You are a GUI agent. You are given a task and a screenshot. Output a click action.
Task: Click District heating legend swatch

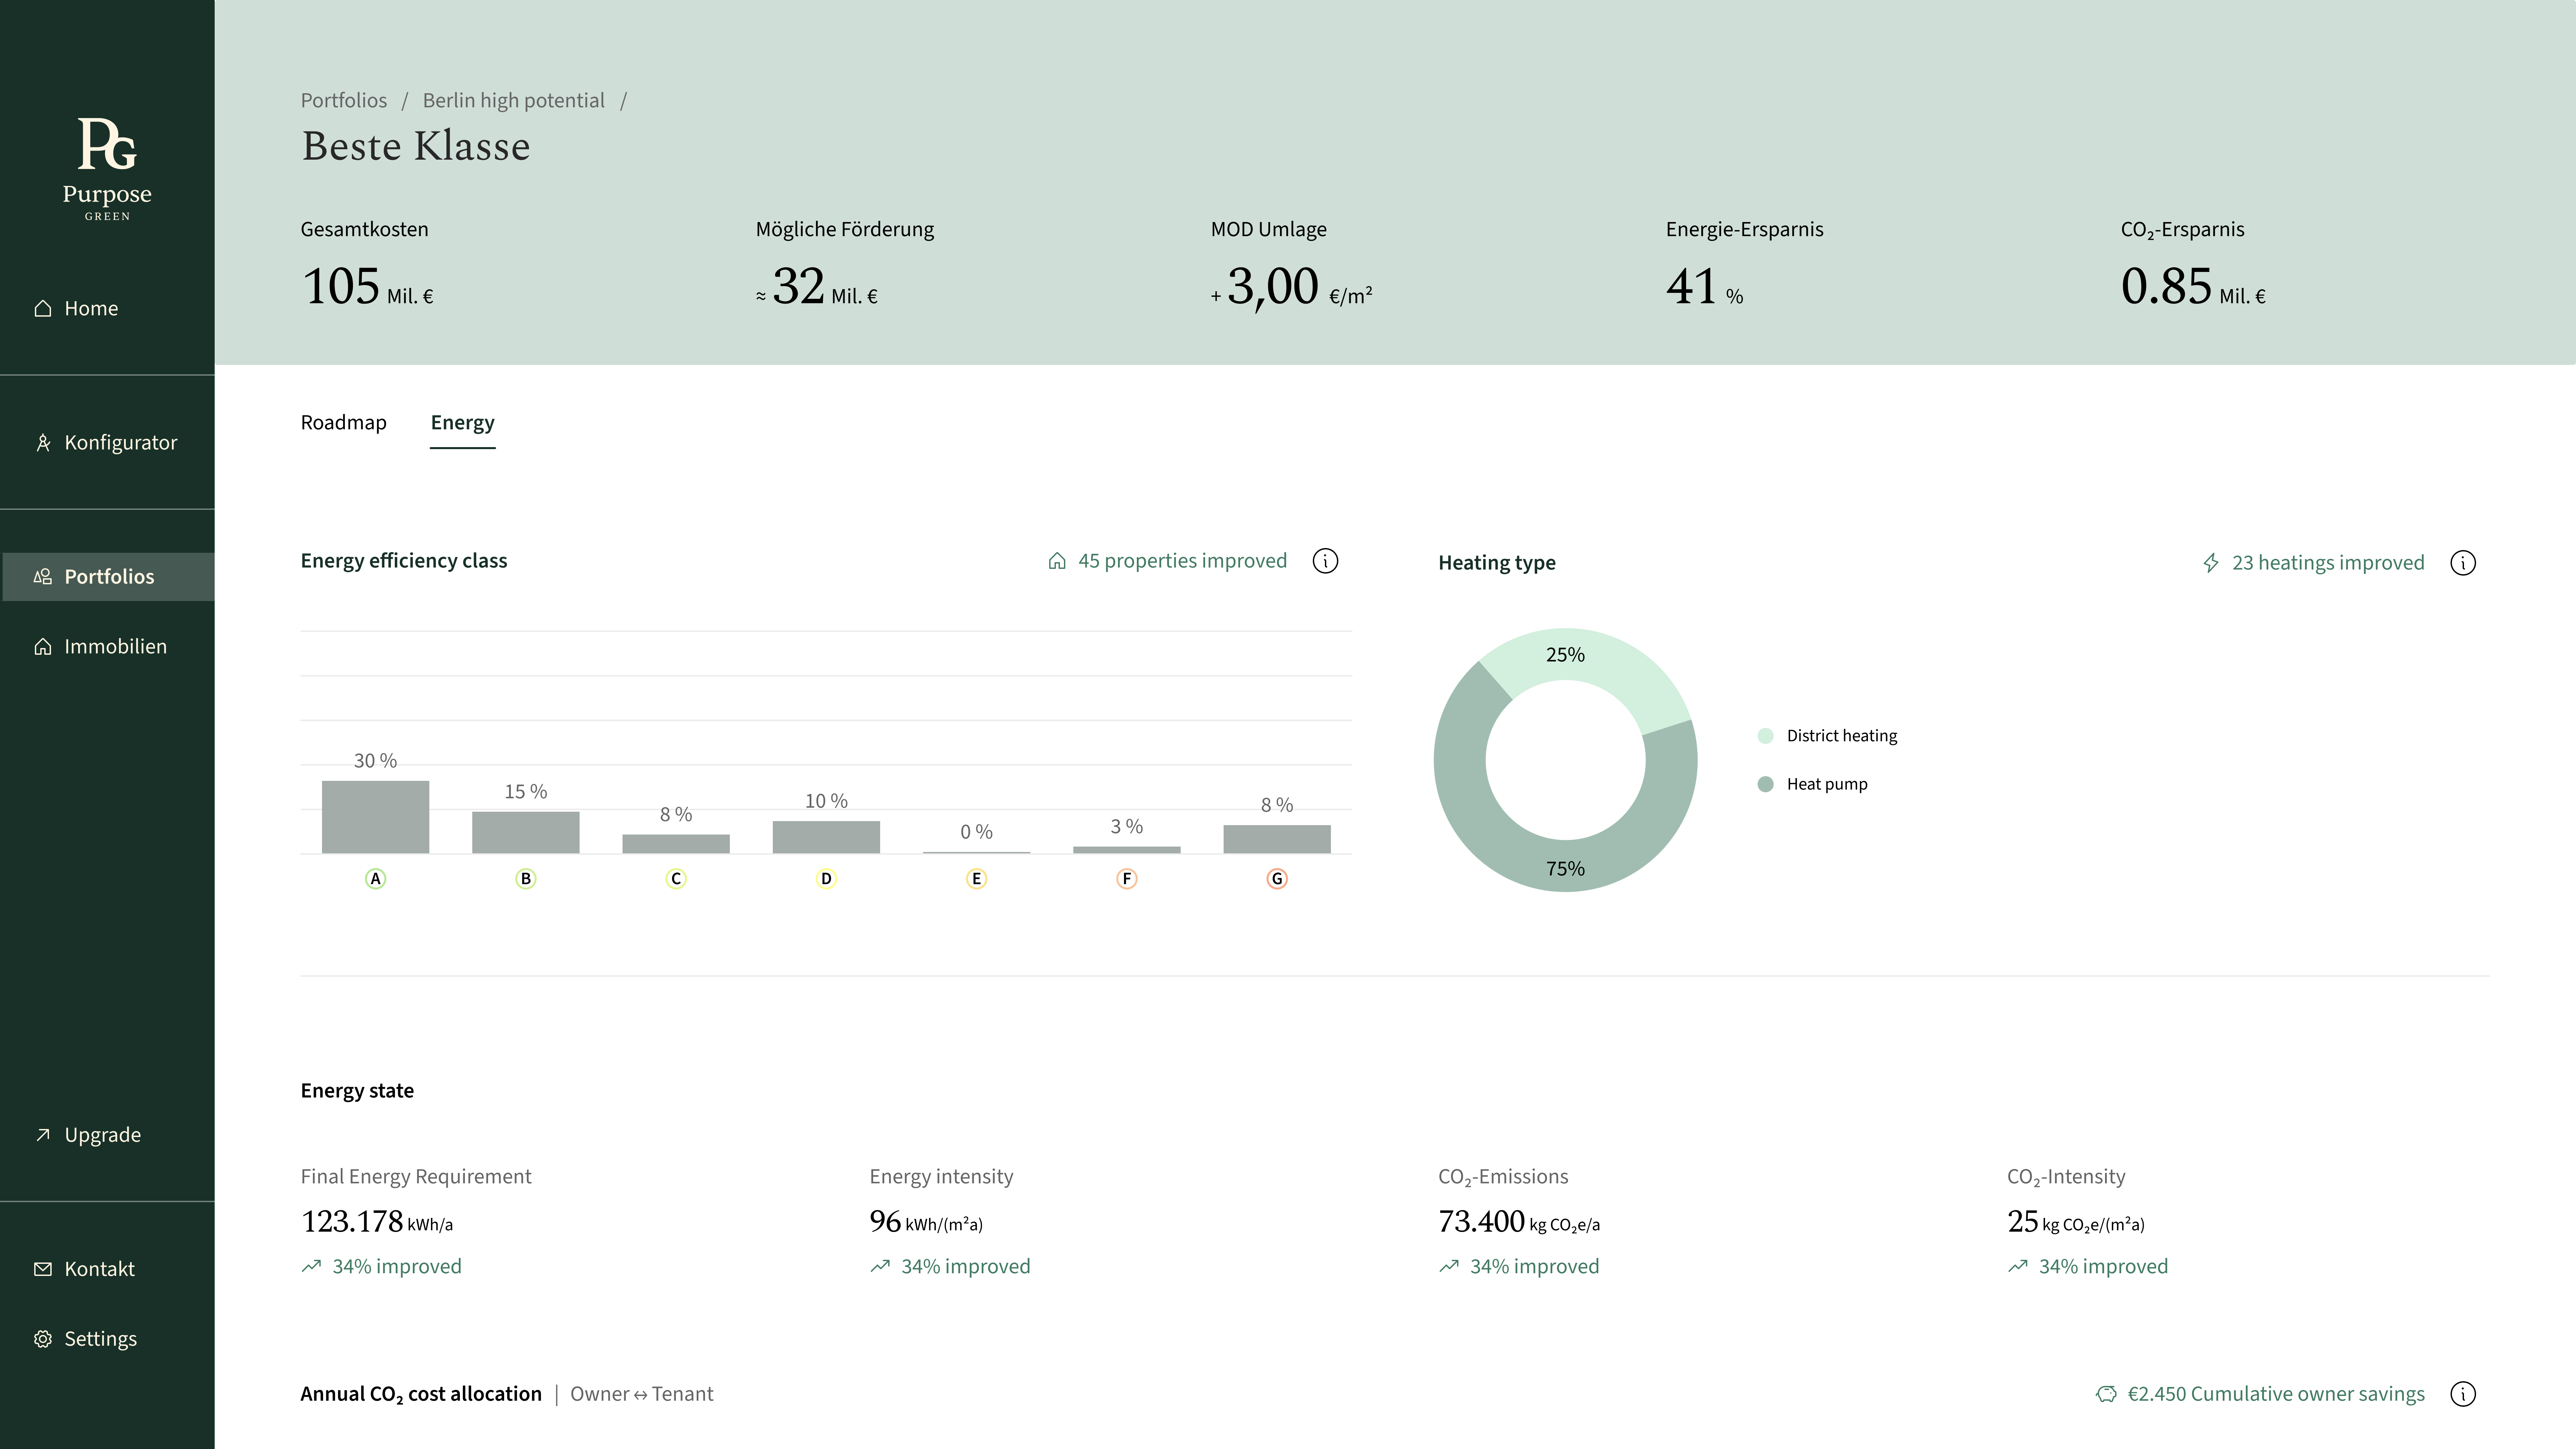pos(1765,736)
